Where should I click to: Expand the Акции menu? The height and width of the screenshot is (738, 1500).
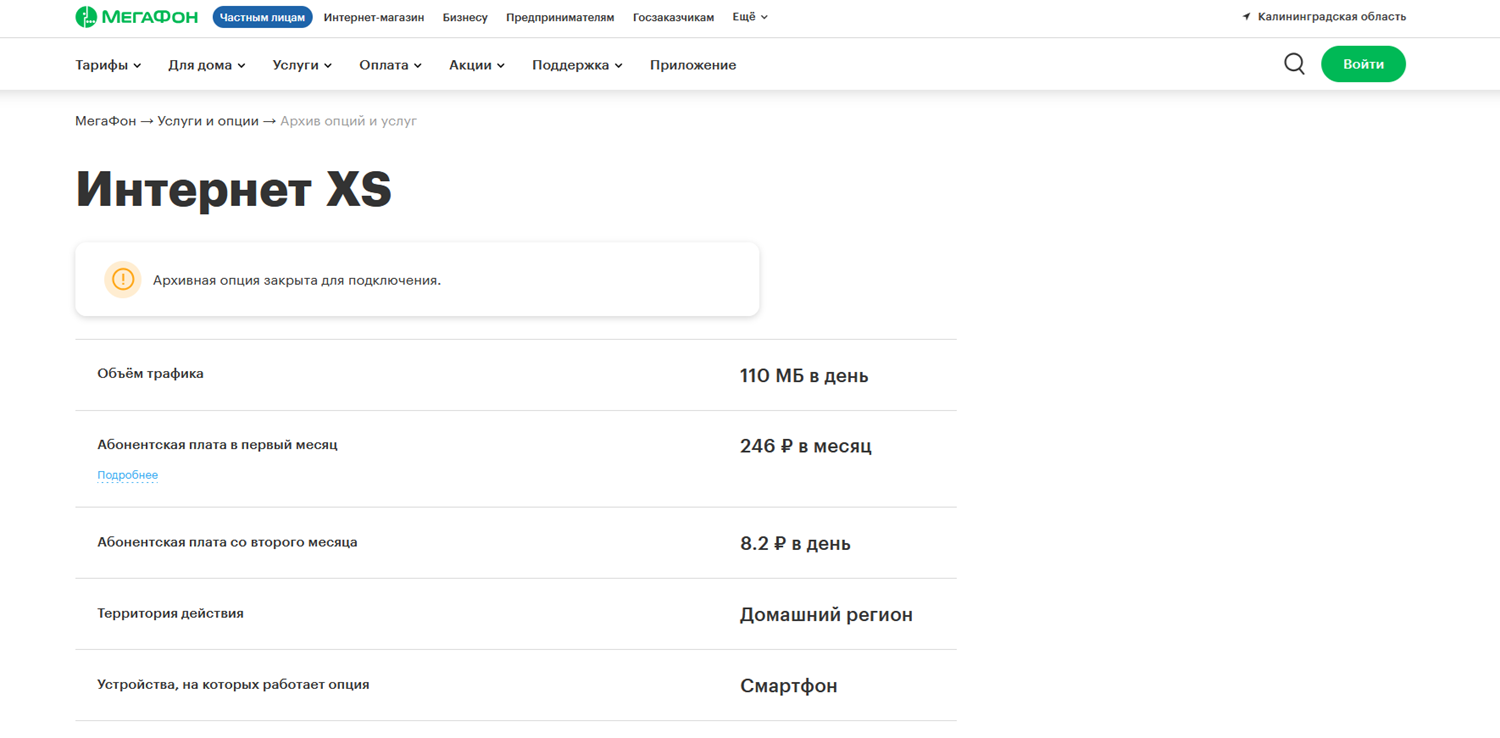coord(477,65)
